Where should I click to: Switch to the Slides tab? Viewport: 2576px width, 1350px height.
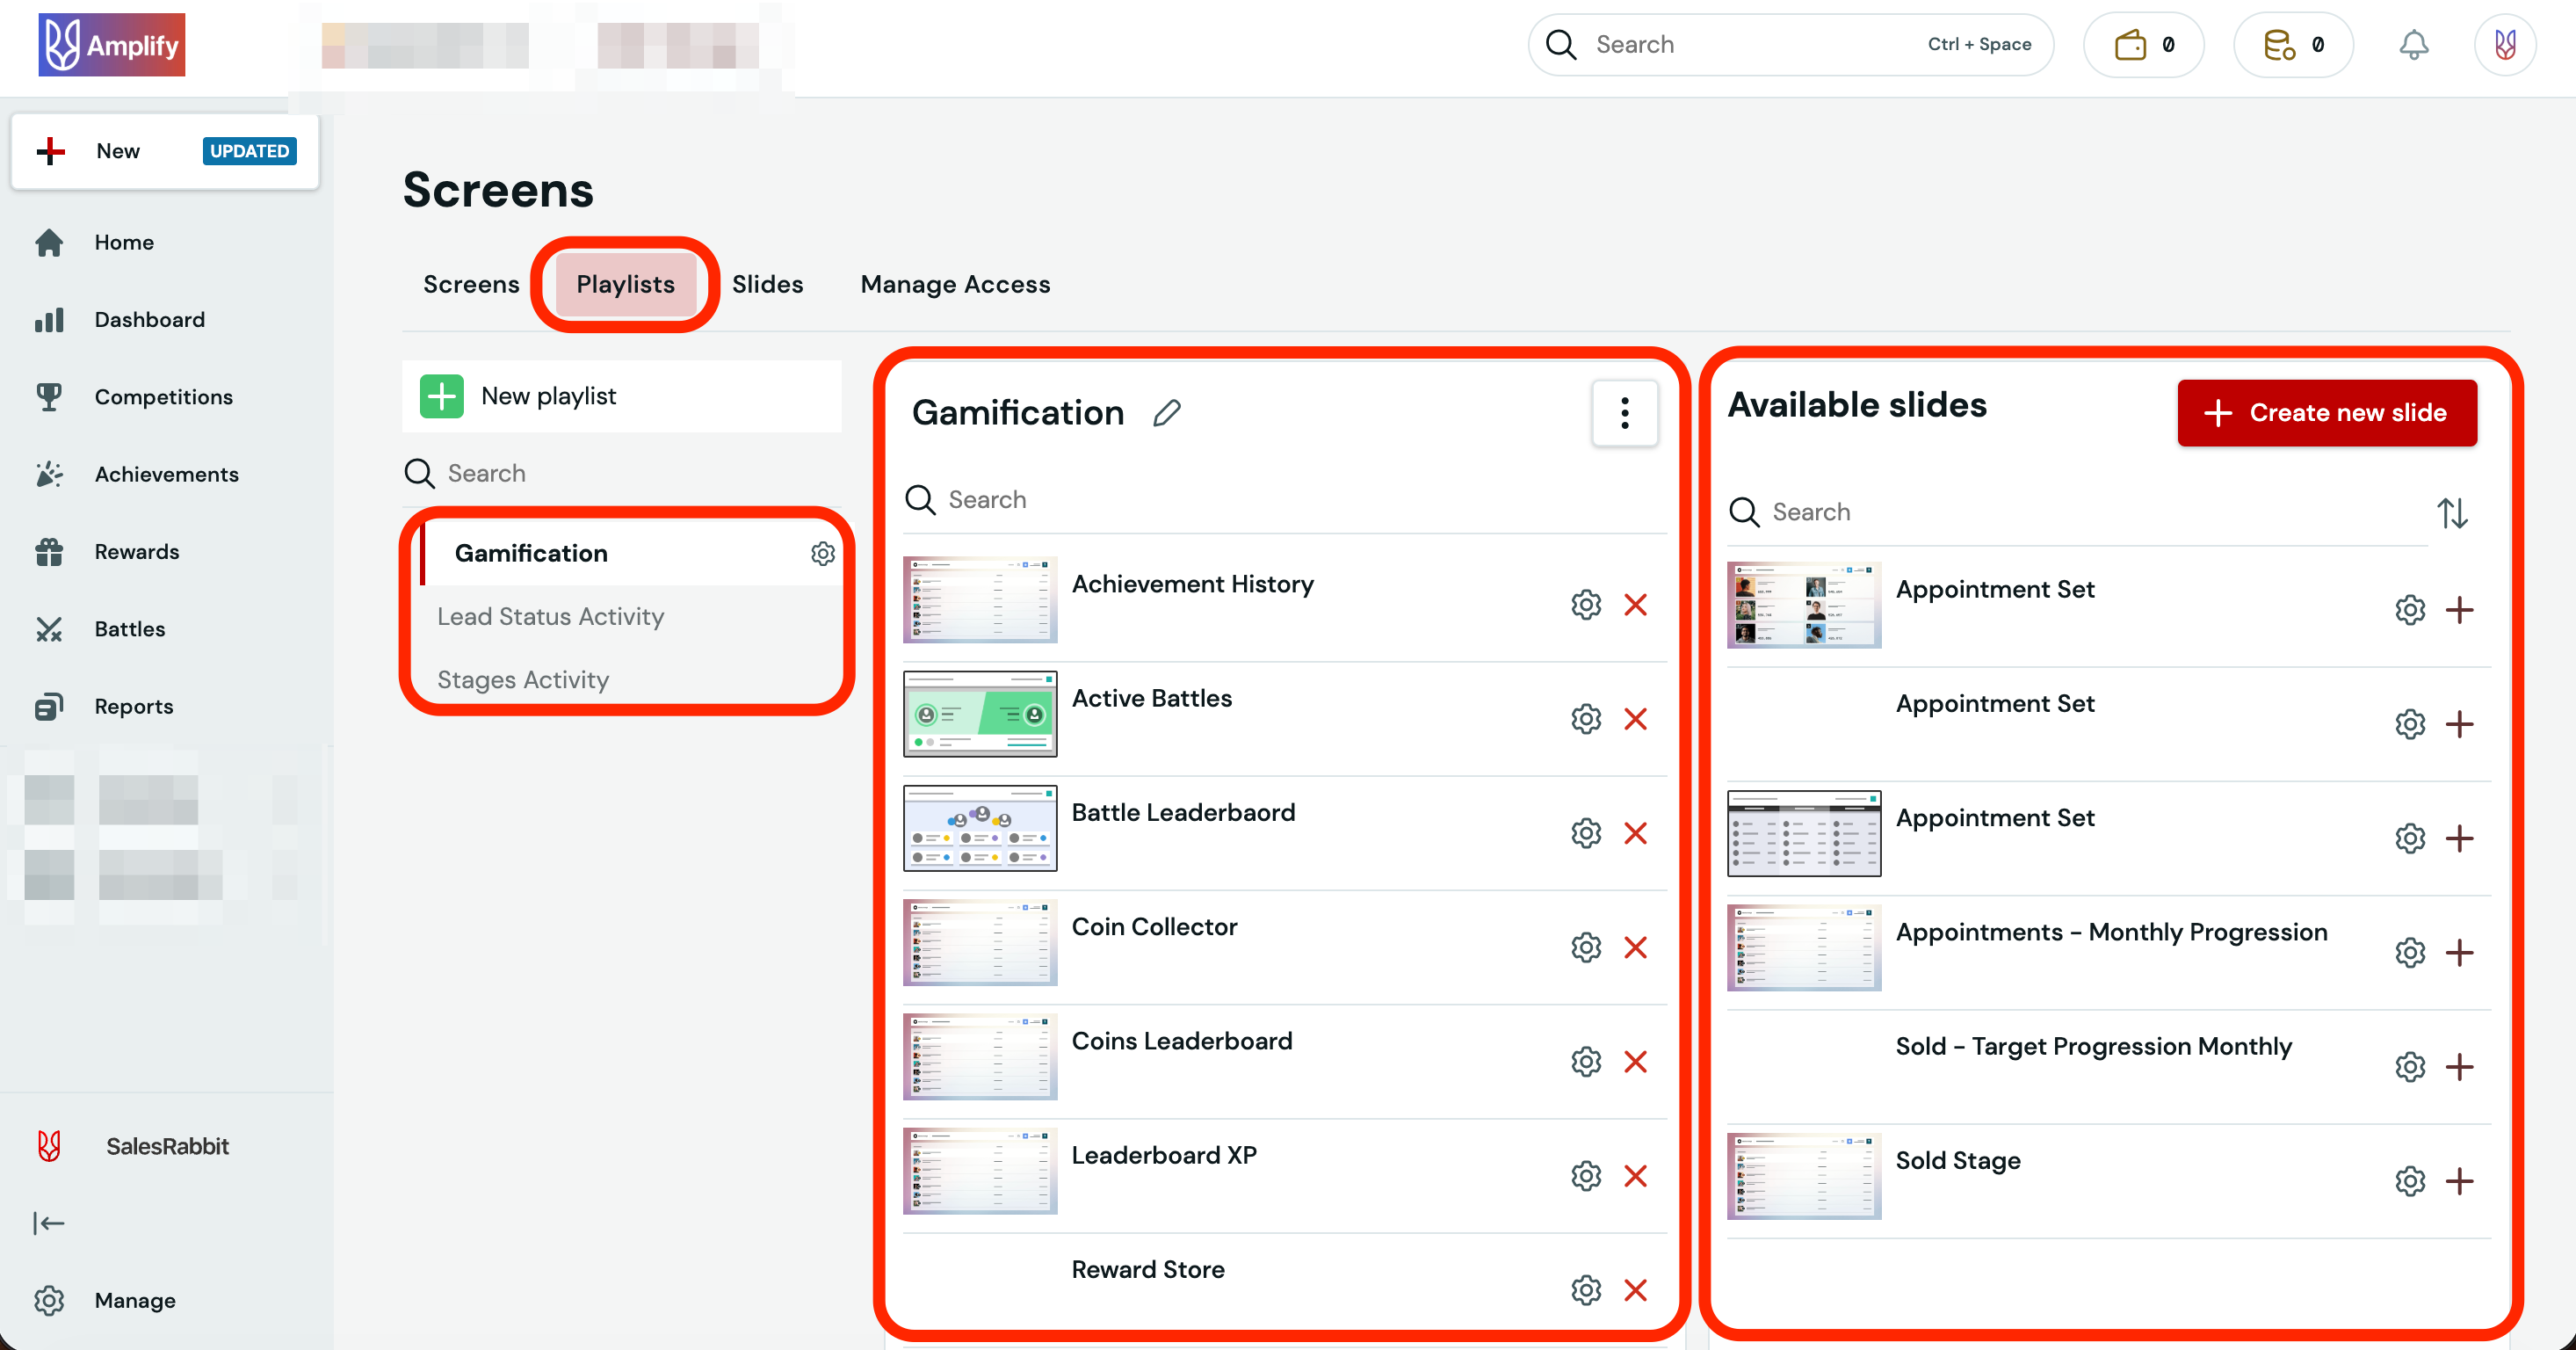click(767, 284)
